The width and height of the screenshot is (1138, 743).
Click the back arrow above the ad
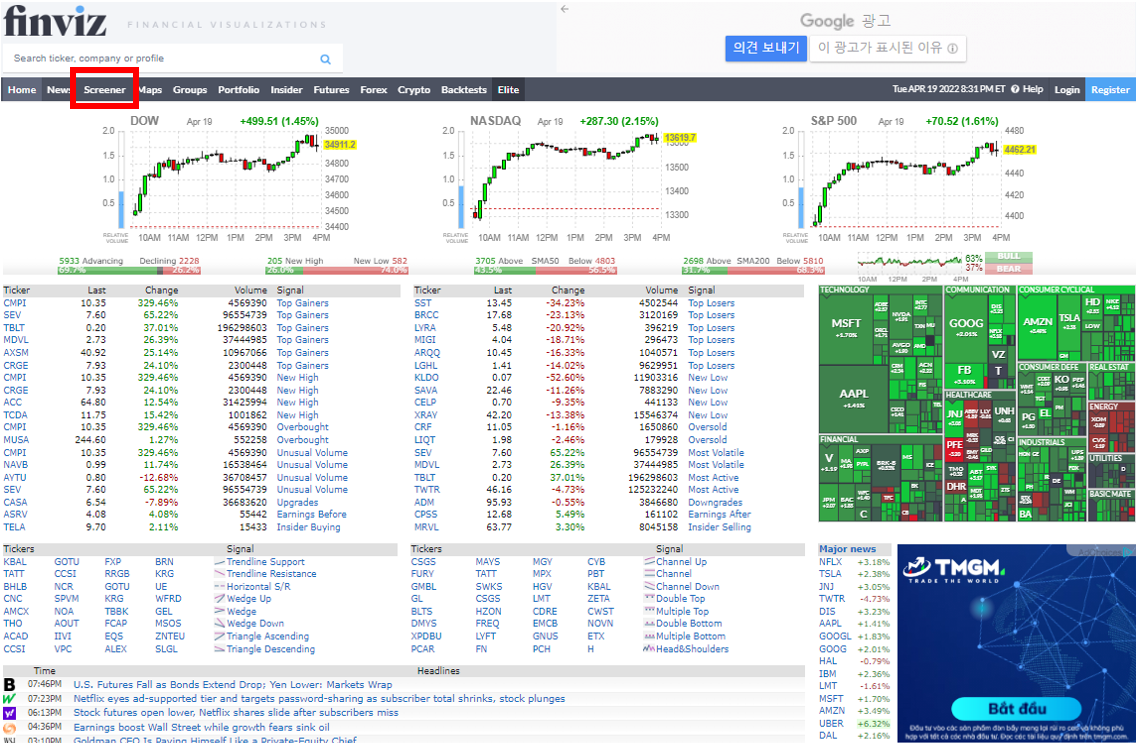coord(565,9)
